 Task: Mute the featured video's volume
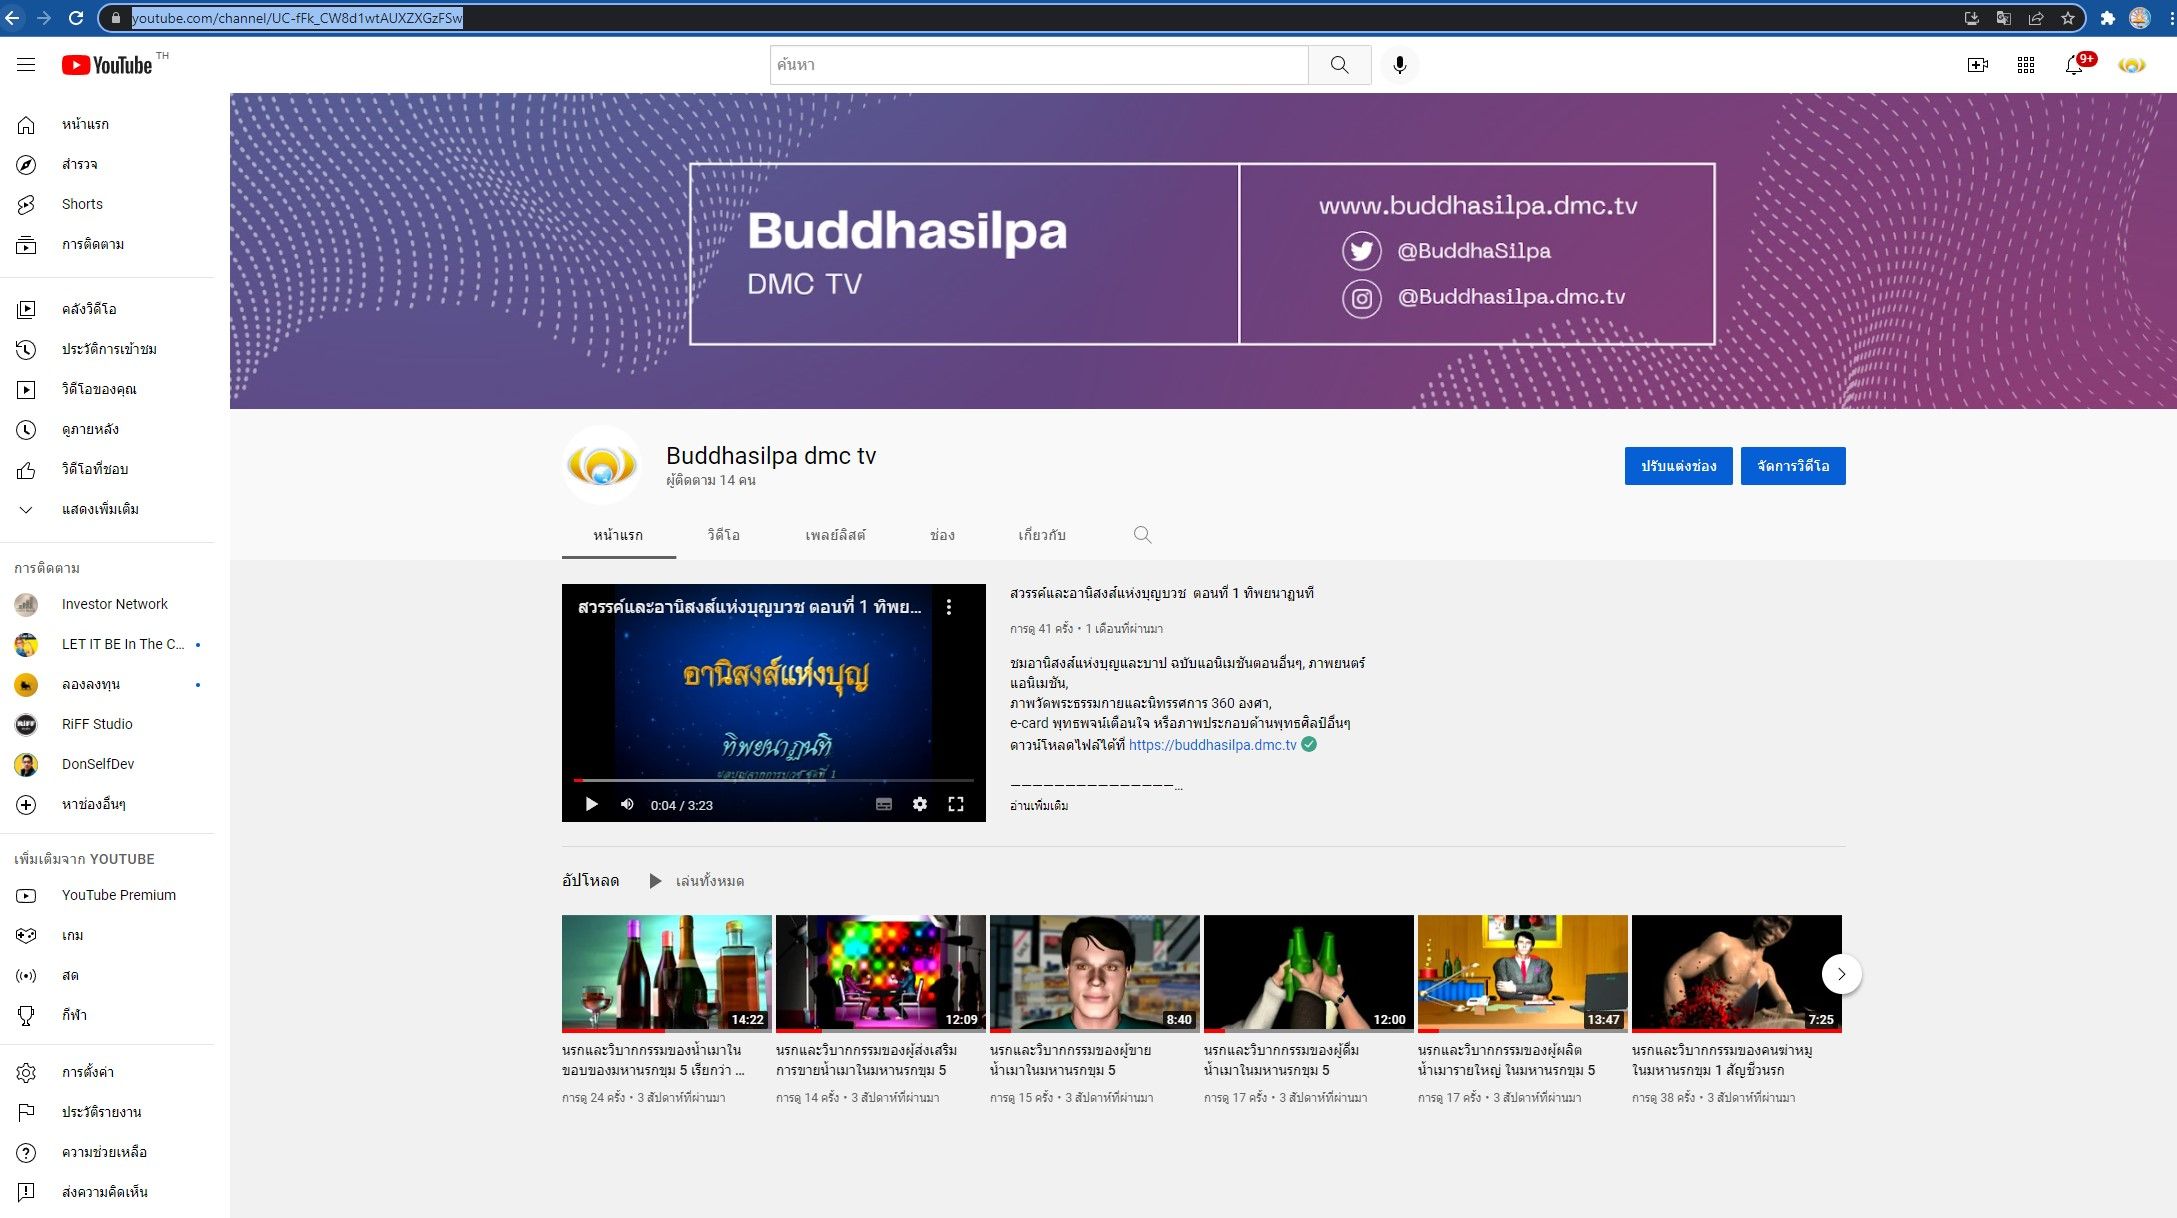[627, 804]
